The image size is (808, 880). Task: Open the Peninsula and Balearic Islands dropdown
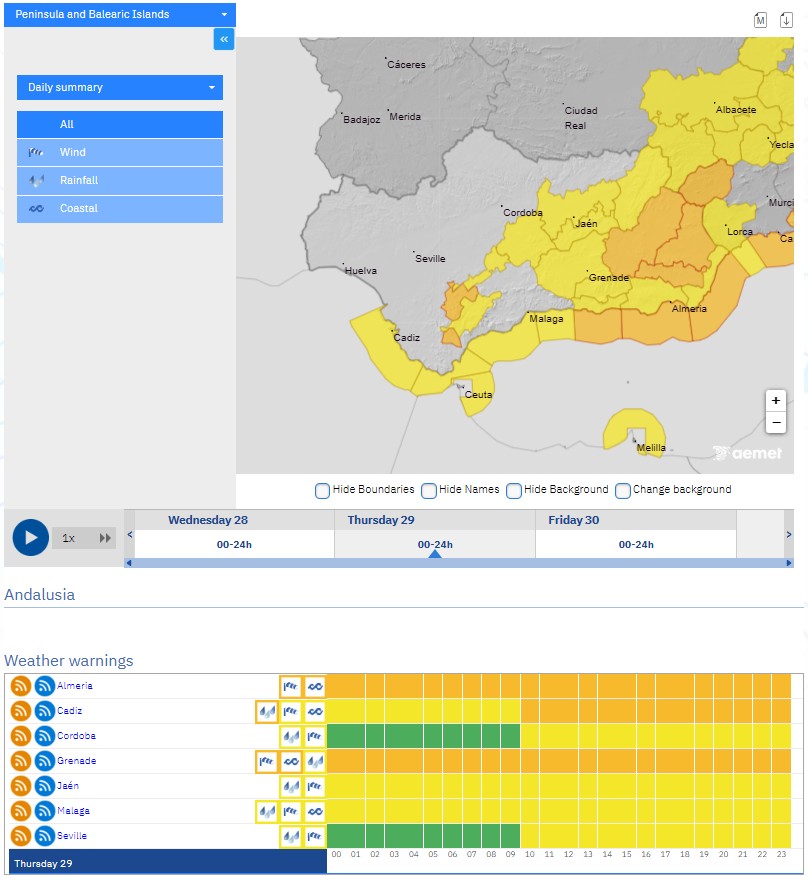[120, 14]
